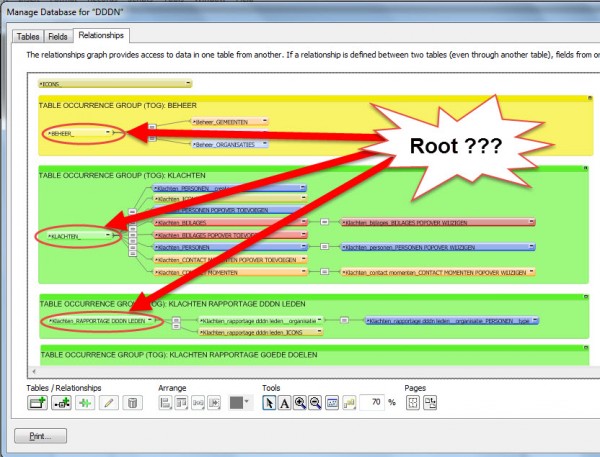
Task: Select the text note tool
Action: coord(284,402)
